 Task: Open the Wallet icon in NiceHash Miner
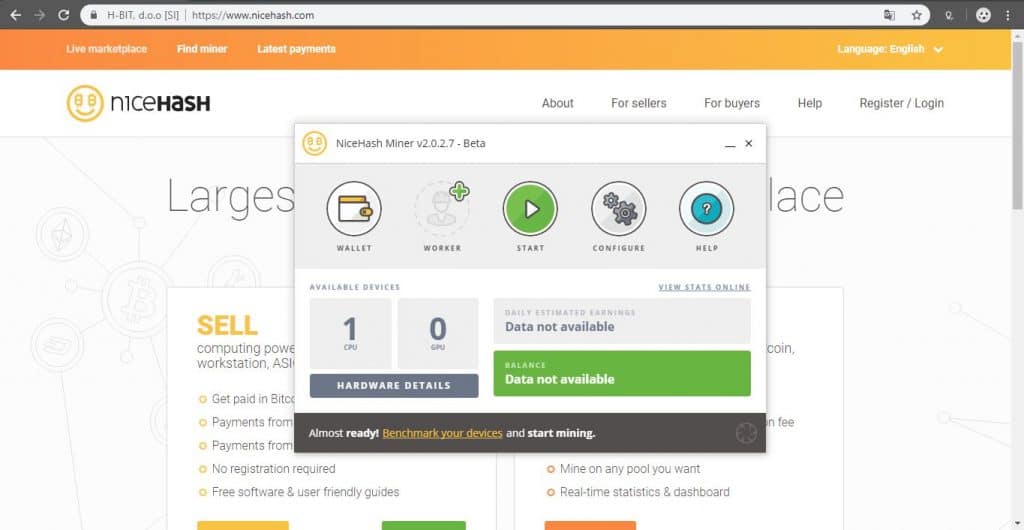point(354,209)
